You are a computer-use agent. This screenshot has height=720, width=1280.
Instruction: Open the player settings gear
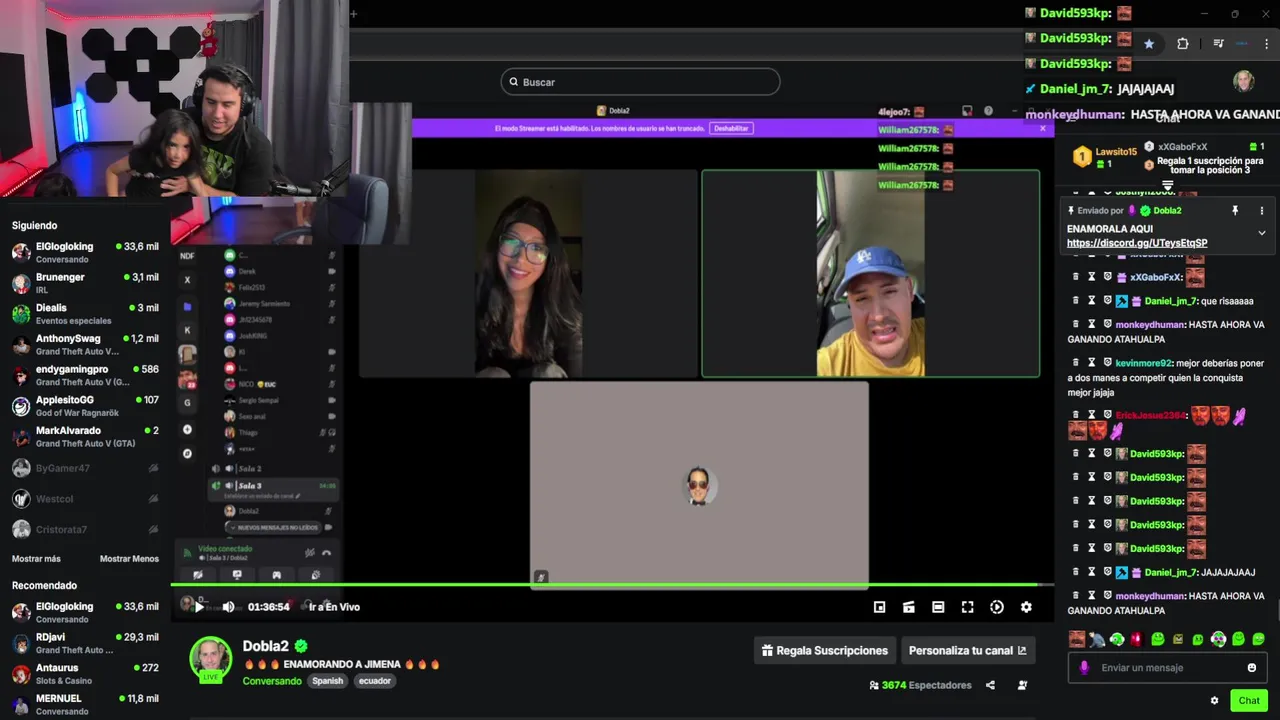pos(1026,607)
